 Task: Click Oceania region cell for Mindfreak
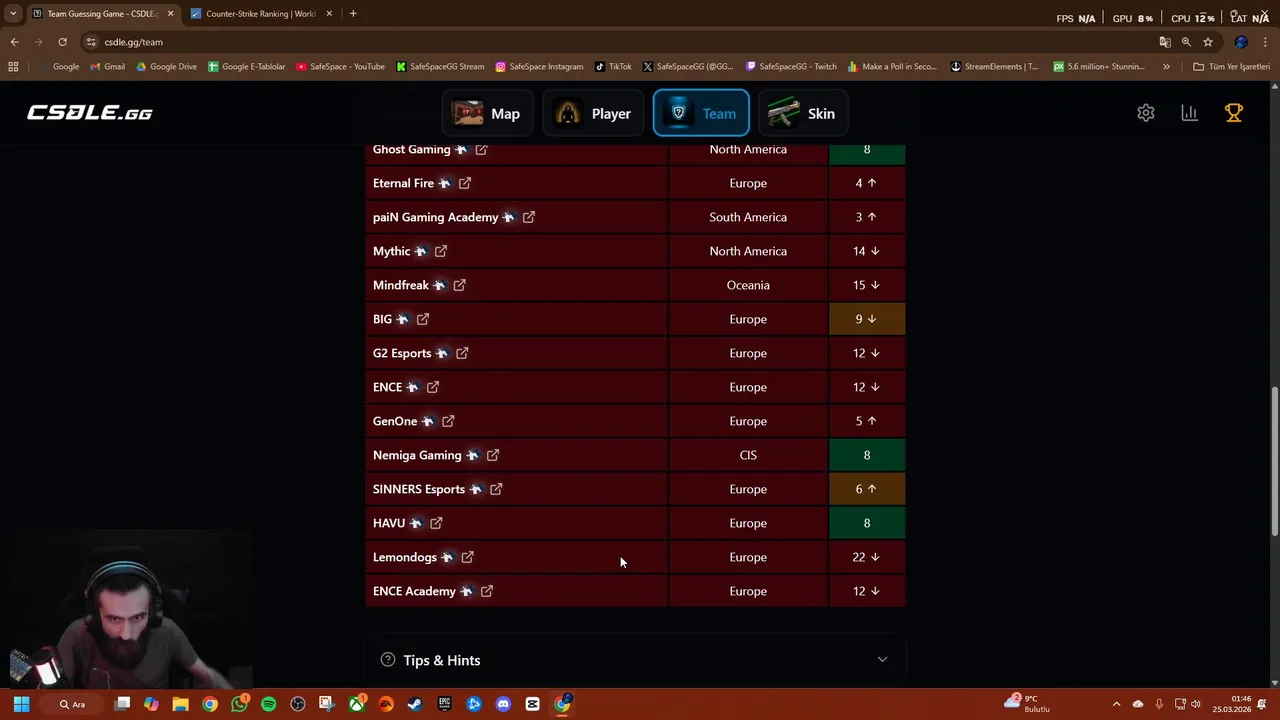(x=748, y=285)
